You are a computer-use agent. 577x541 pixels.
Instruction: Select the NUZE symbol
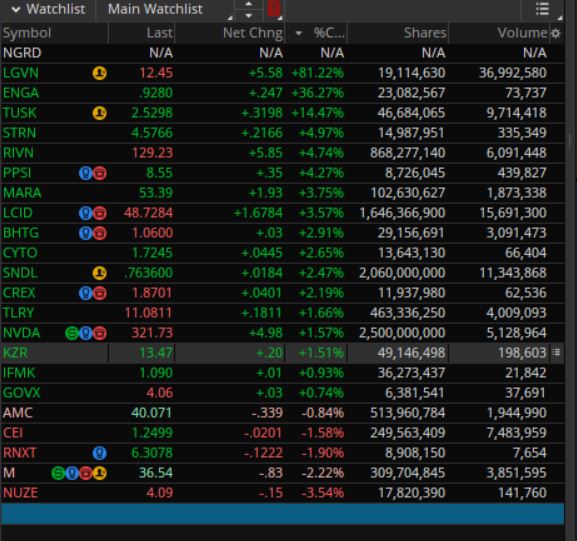[x=20, y=493]
